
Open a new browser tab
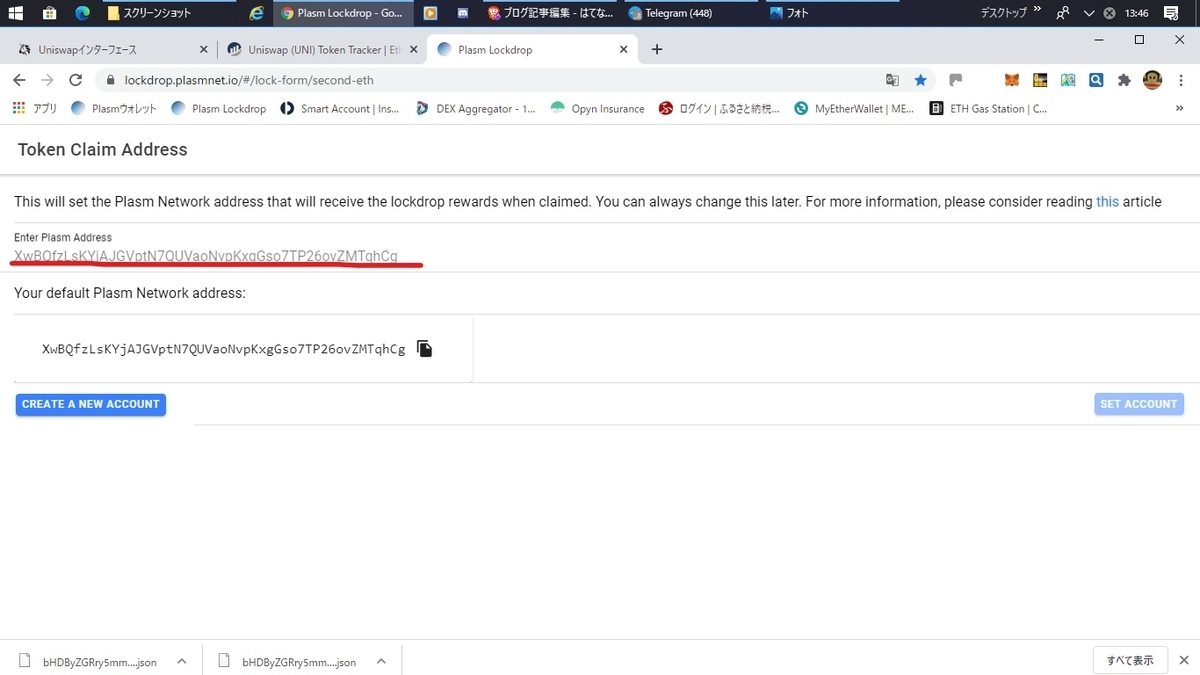(x=657, y=49)
